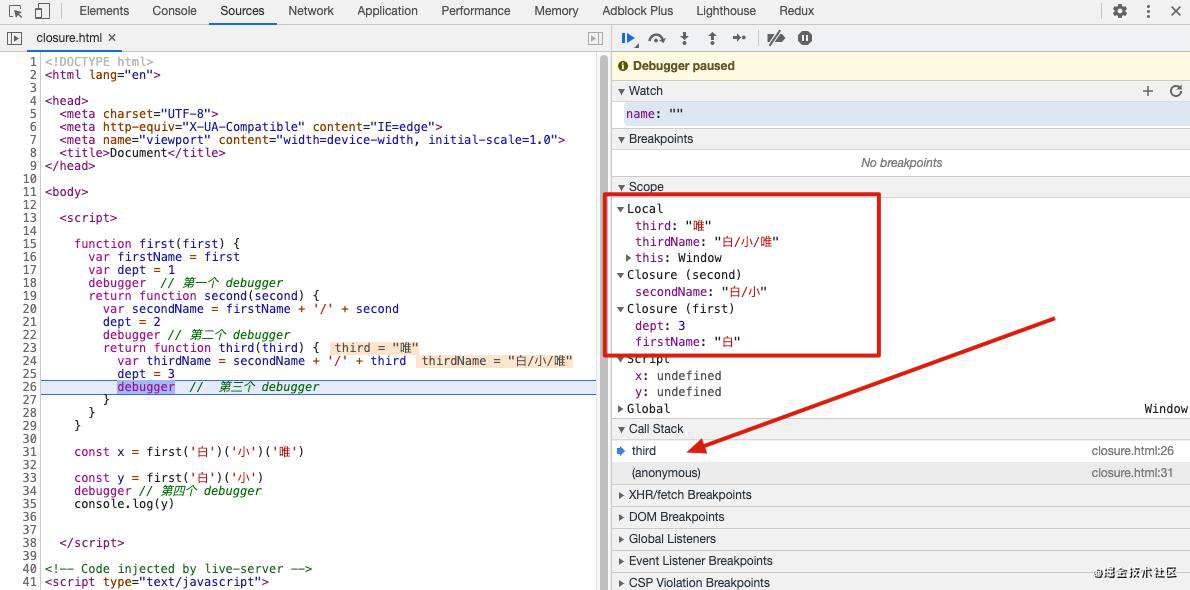Toggle pause on exceptions
The image size is (1190, 590).
pyautogui.click(x=805, y=38)
